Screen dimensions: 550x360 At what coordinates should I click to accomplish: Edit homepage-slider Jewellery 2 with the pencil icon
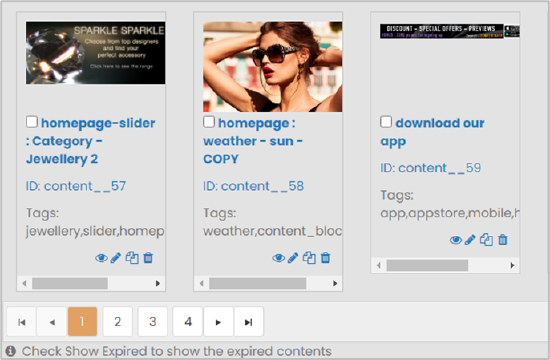pos(116,258)
